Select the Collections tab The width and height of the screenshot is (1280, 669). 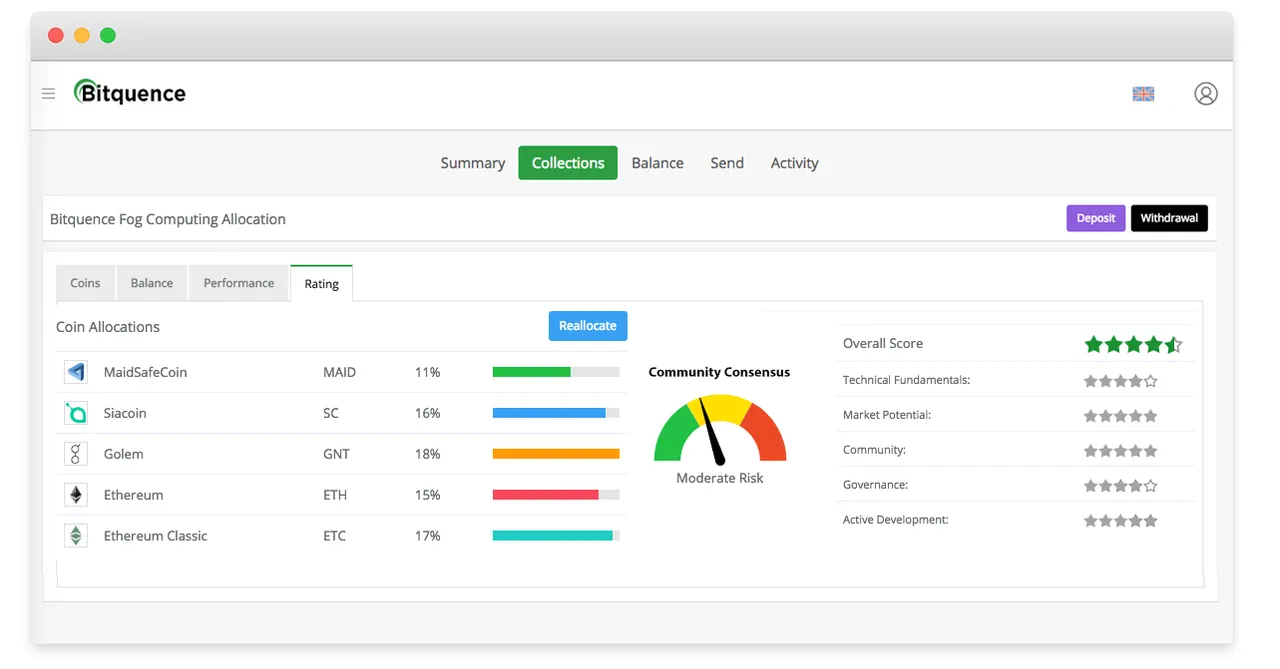(x=568, y=163)
